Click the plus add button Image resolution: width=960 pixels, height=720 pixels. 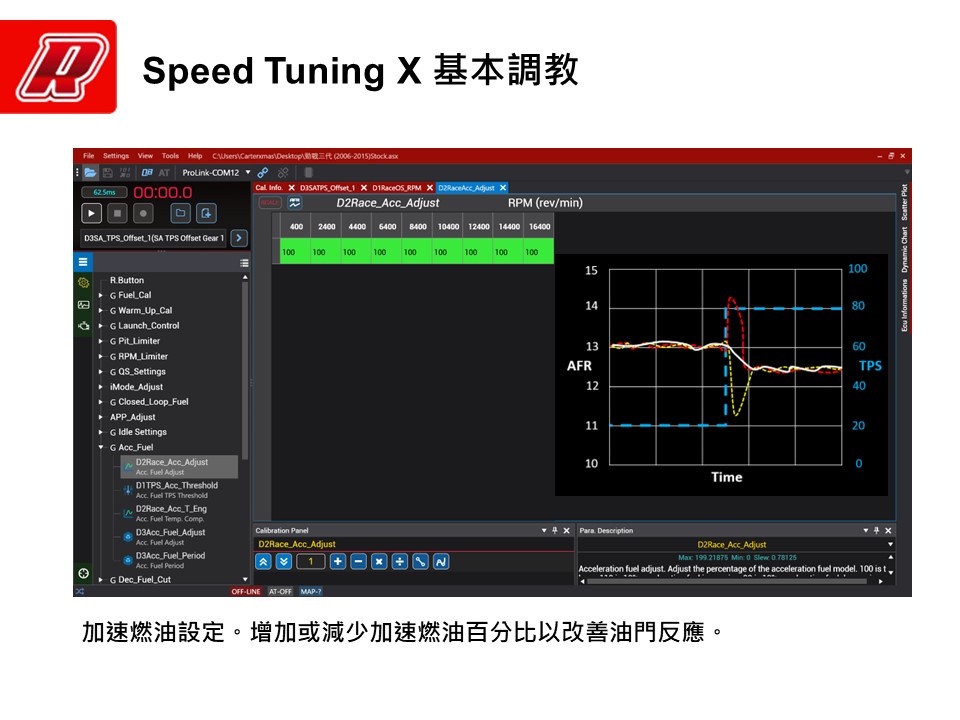338,561
